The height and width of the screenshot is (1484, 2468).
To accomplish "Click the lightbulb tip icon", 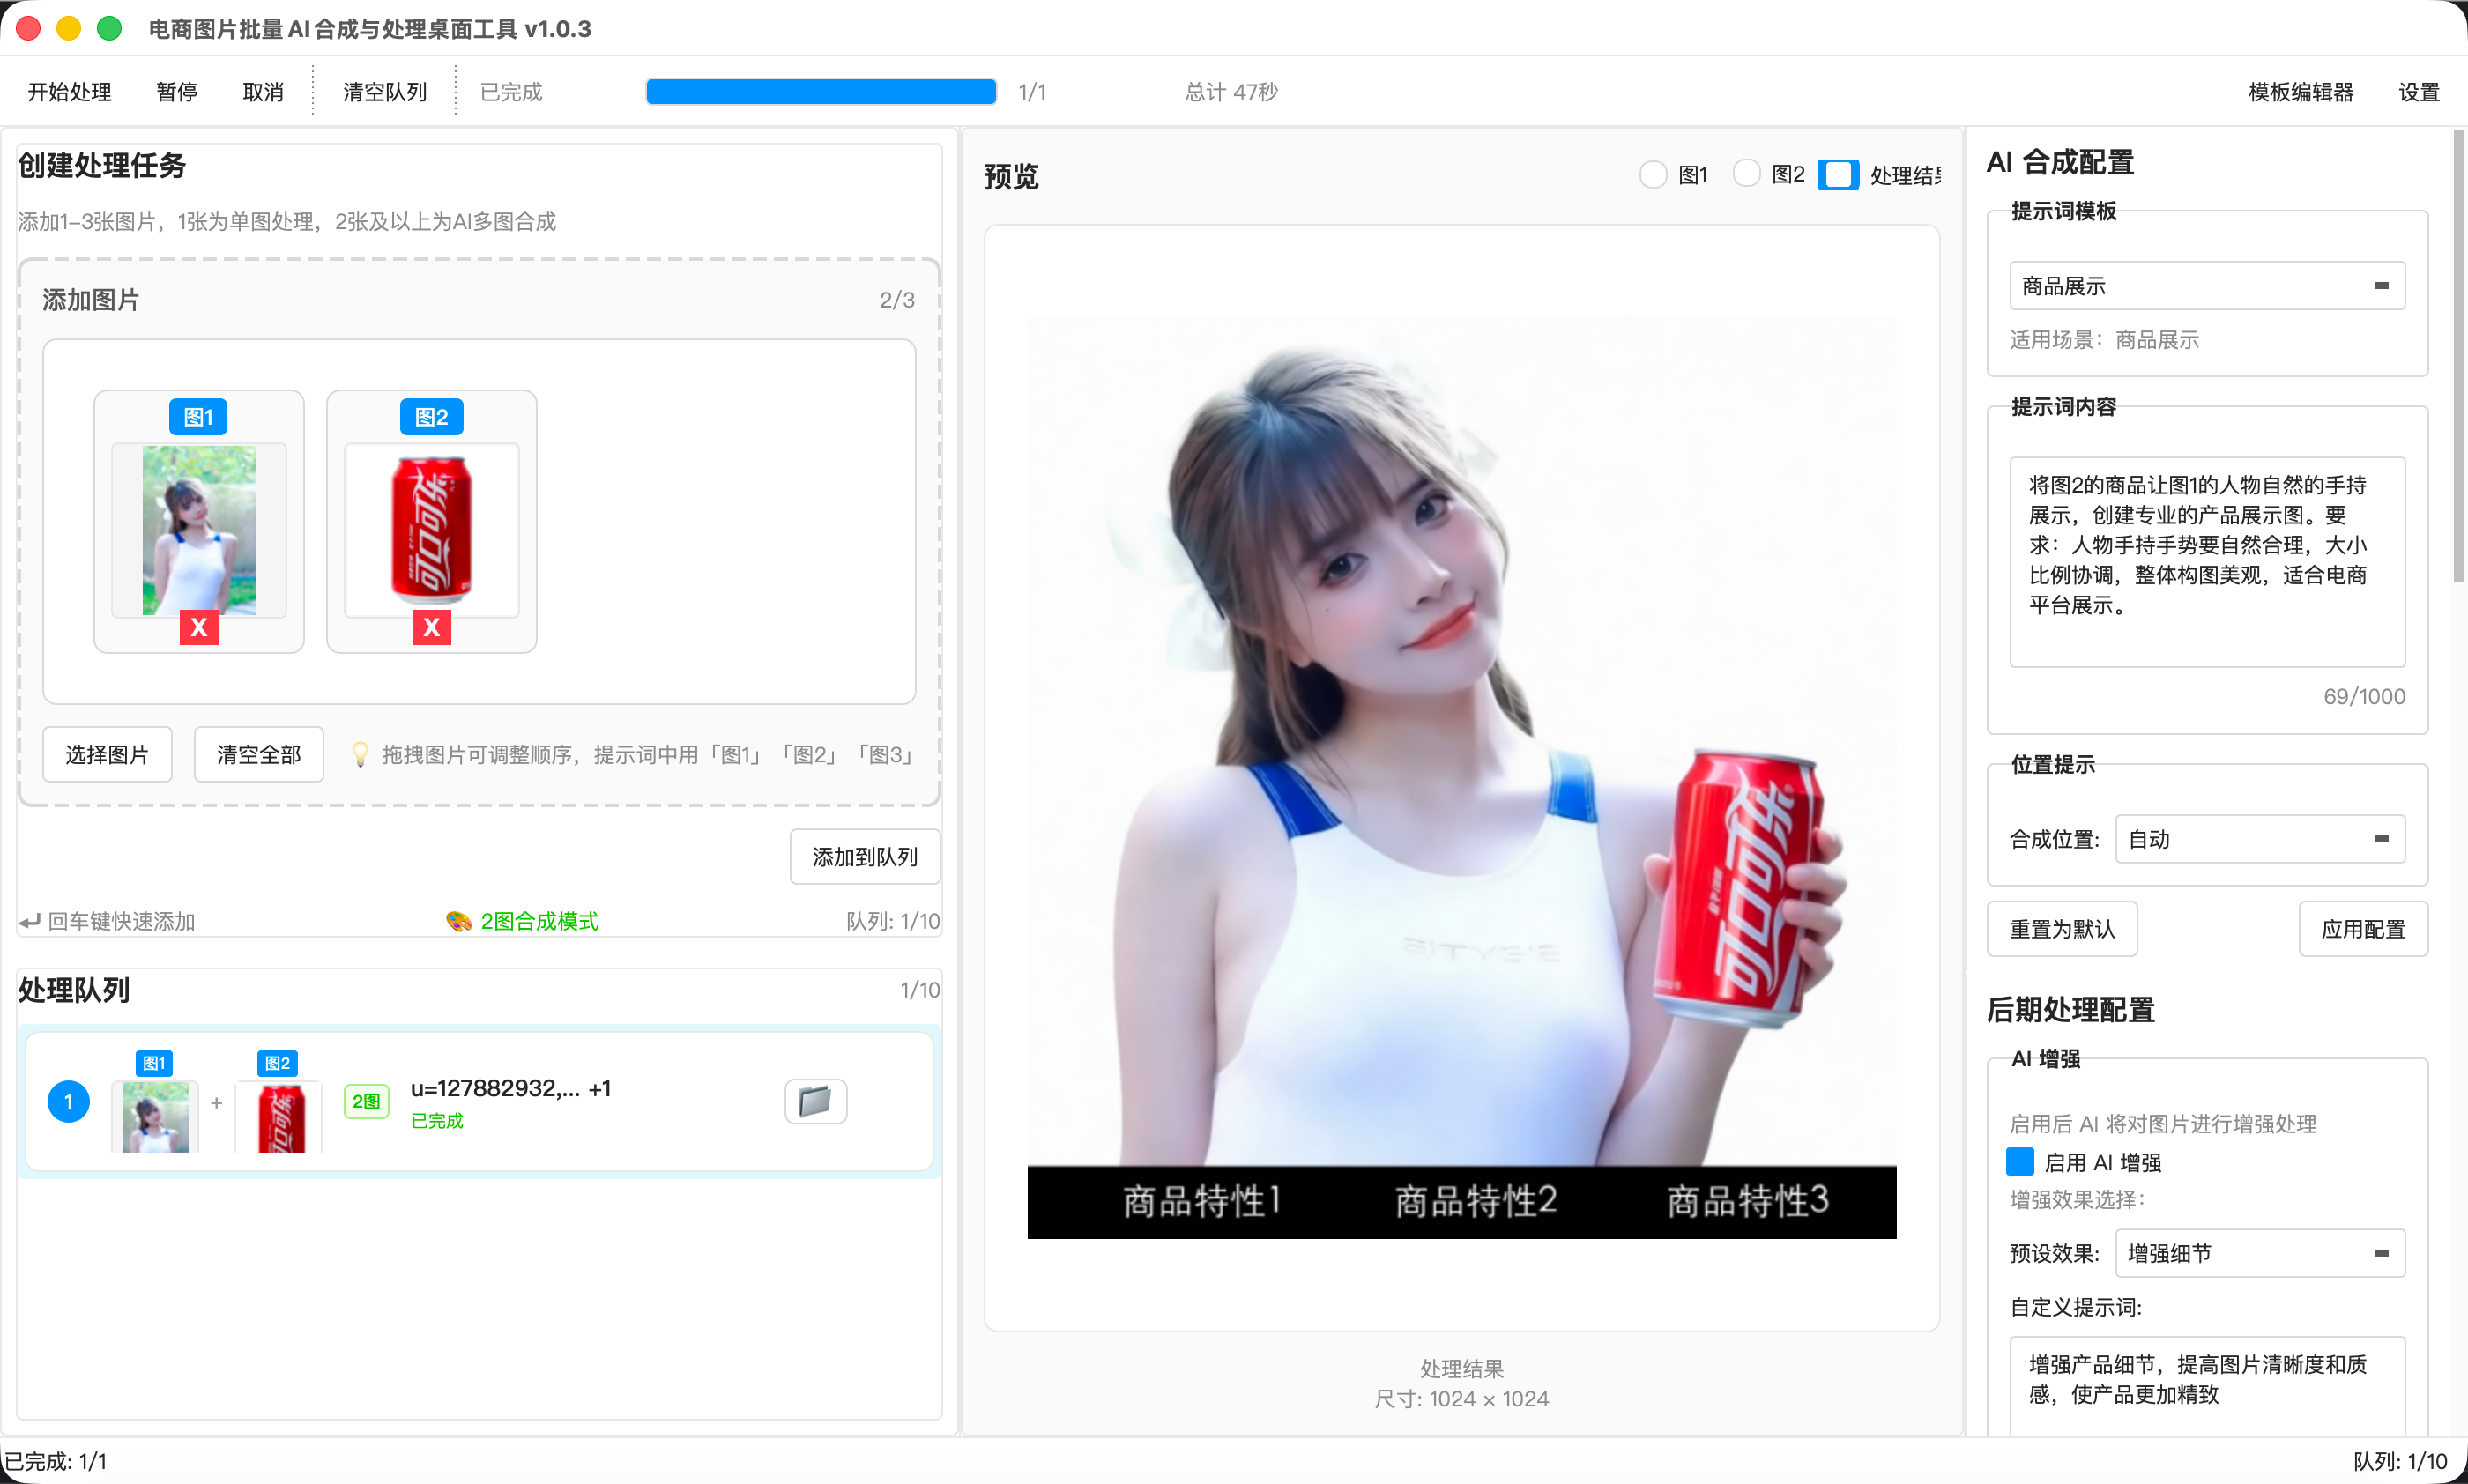I will click(x=360, y=754).
